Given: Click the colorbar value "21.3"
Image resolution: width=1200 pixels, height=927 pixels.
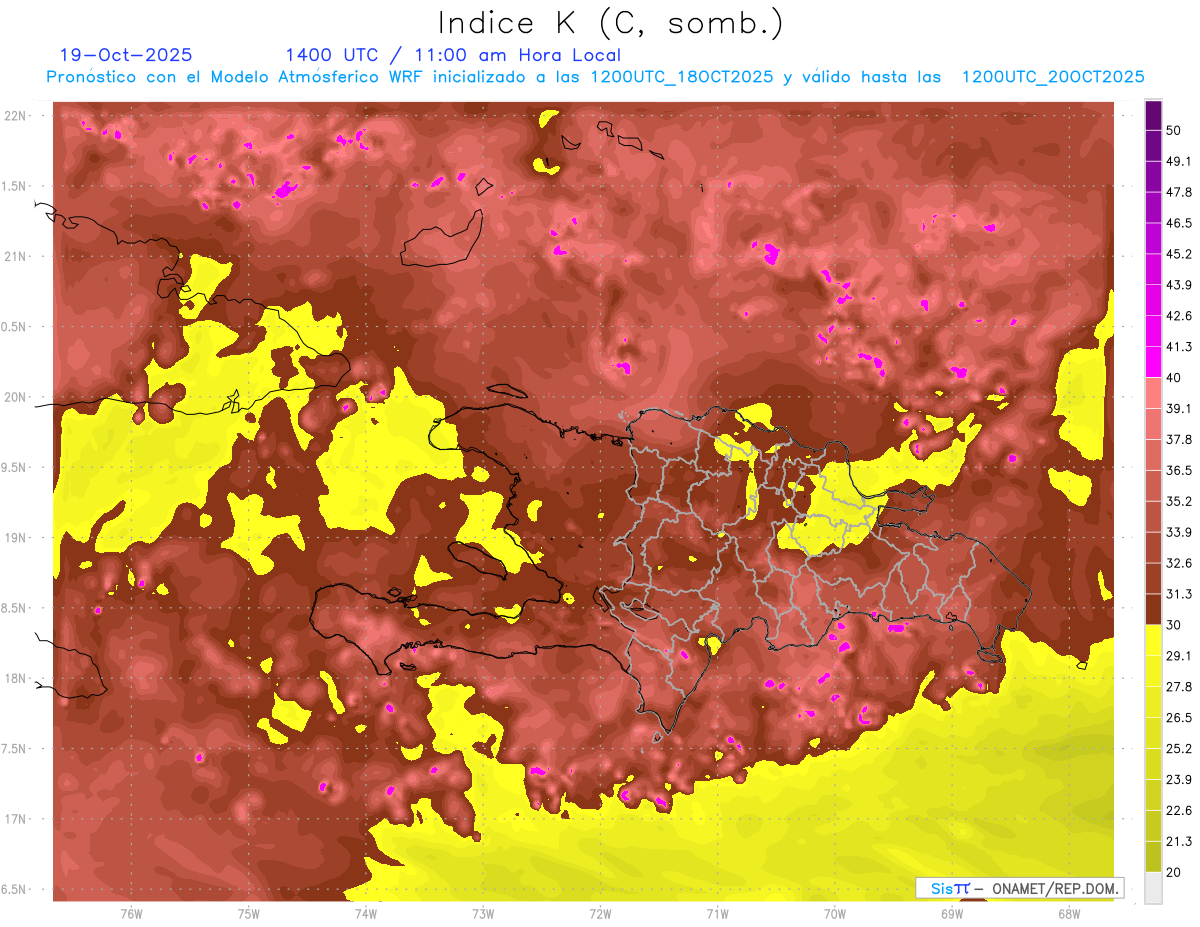Looking at the screenshot, I should [1180, 841].
